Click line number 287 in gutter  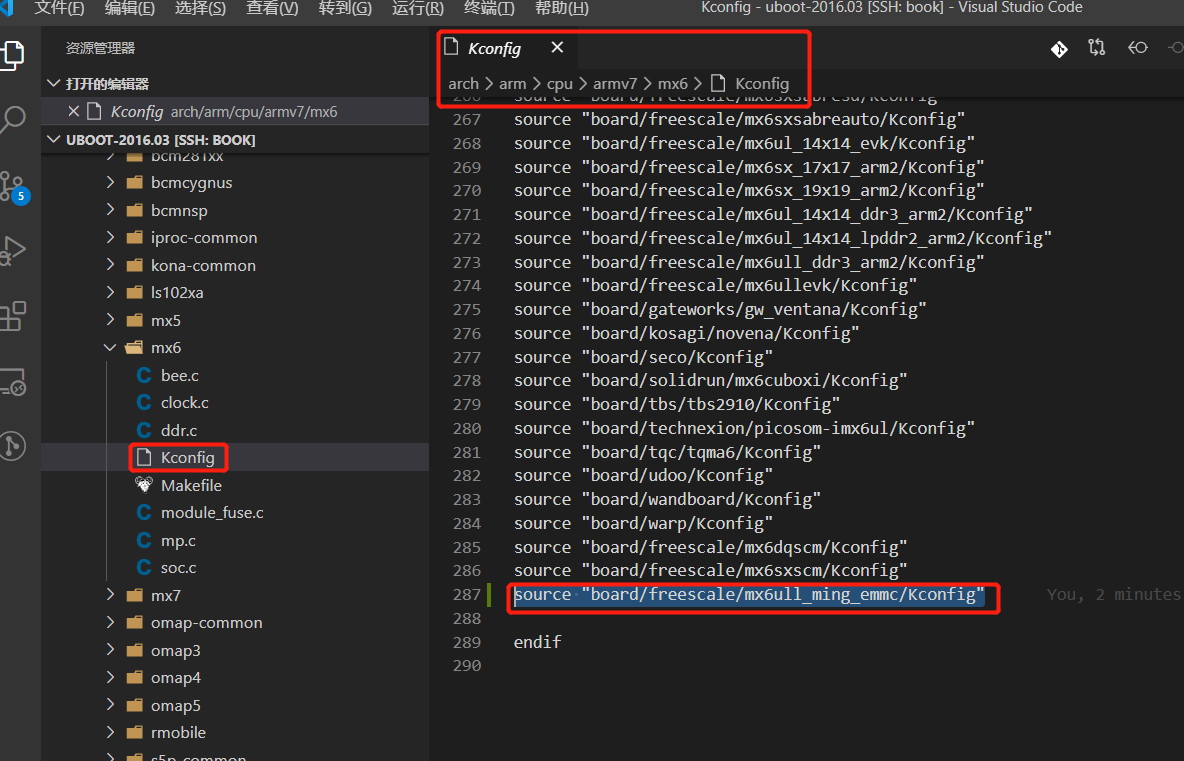(467, 595)
